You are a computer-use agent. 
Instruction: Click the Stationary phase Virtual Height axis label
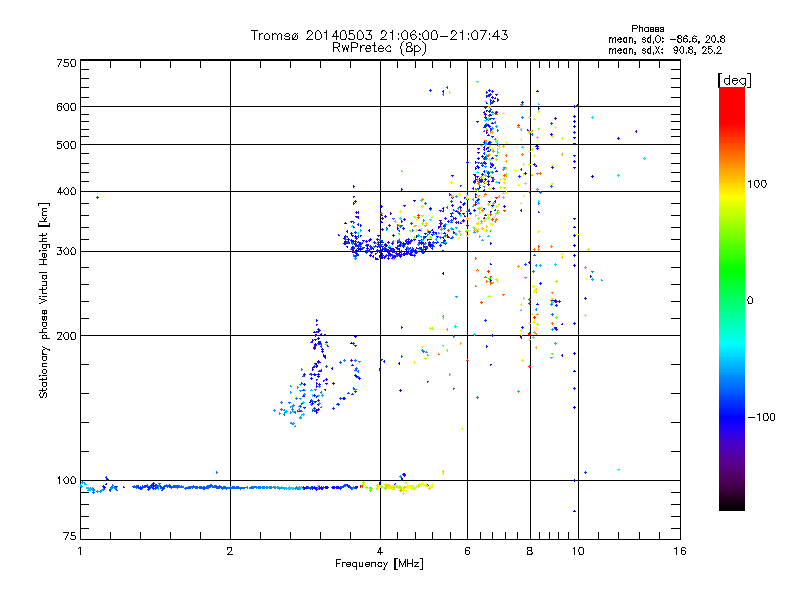coord(44,300)
